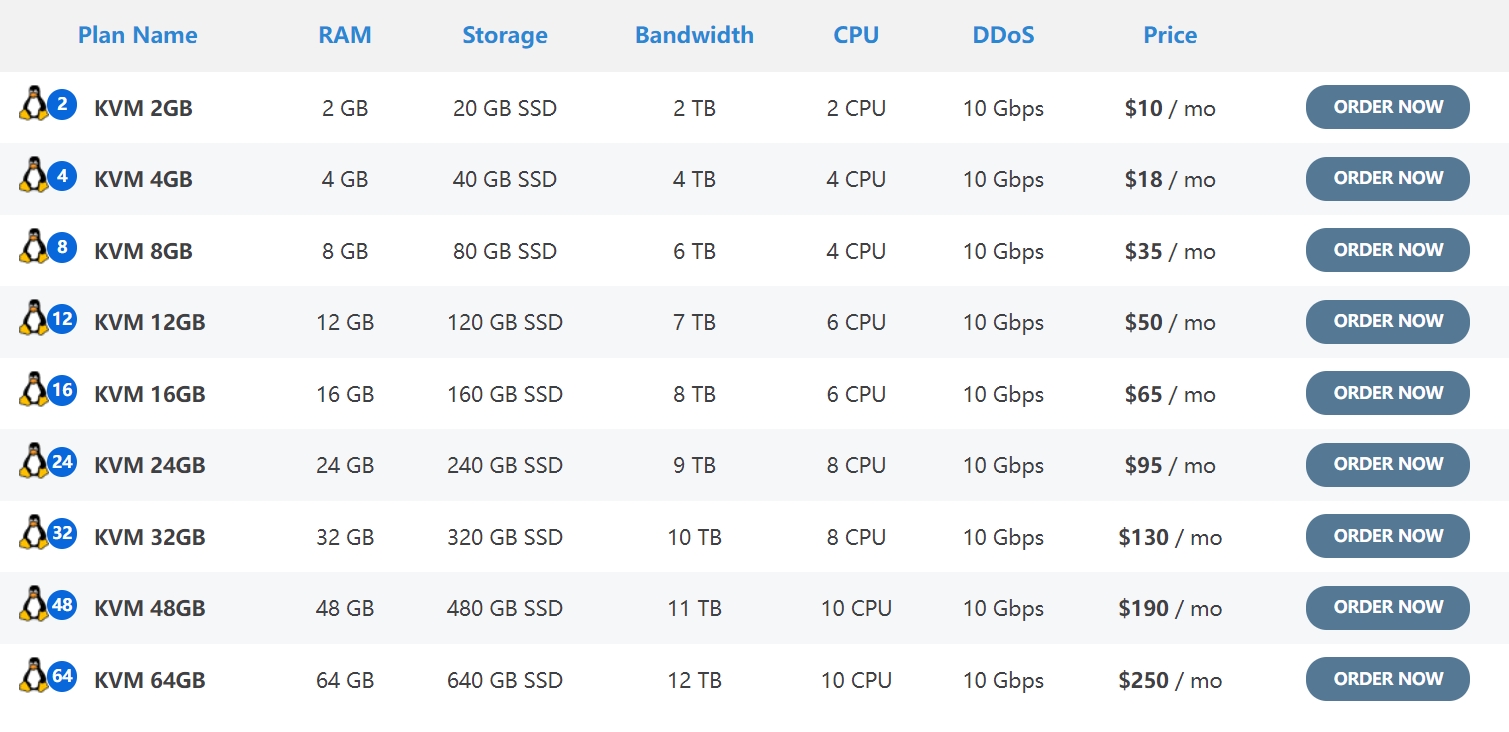This screenshot has height=732, width=1509.
Task: Select the KVM 48GB plan name
Action: 150,608
